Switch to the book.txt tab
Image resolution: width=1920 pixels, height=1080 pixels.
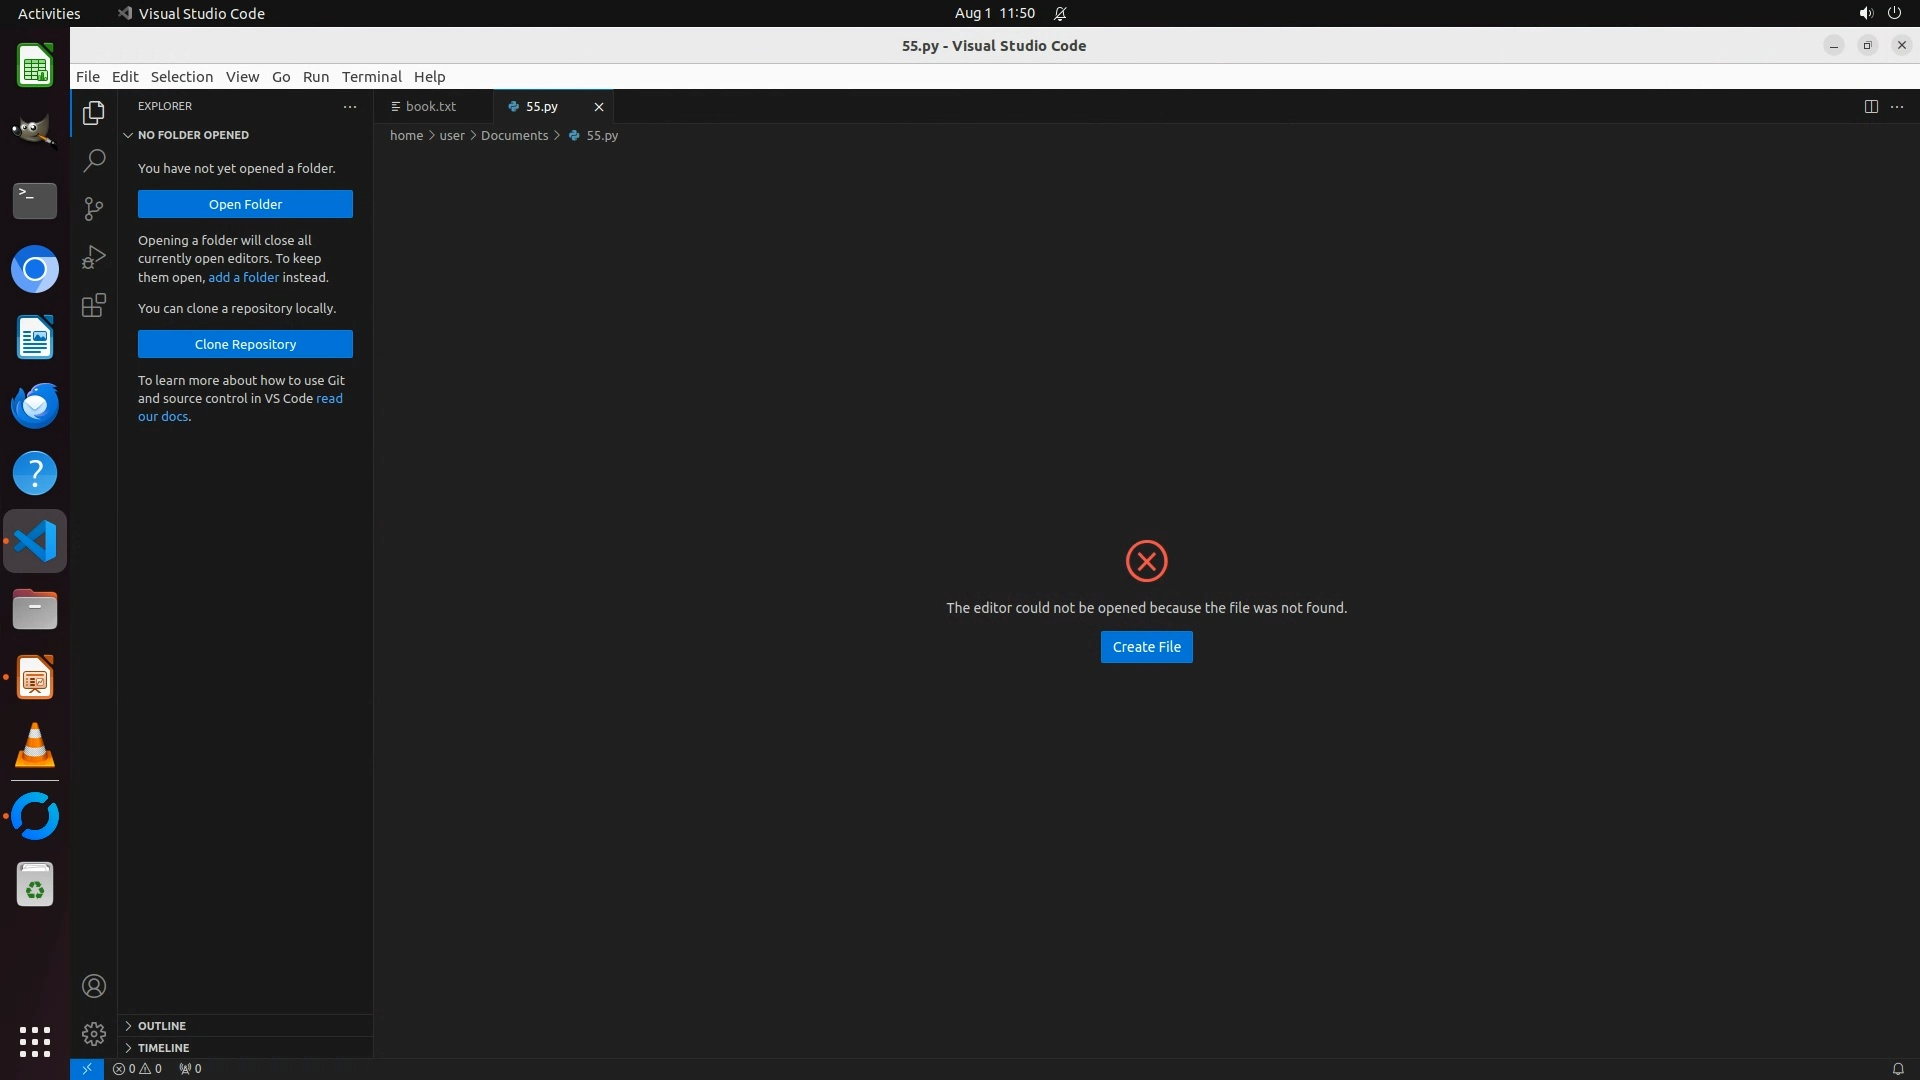[431, 106]
